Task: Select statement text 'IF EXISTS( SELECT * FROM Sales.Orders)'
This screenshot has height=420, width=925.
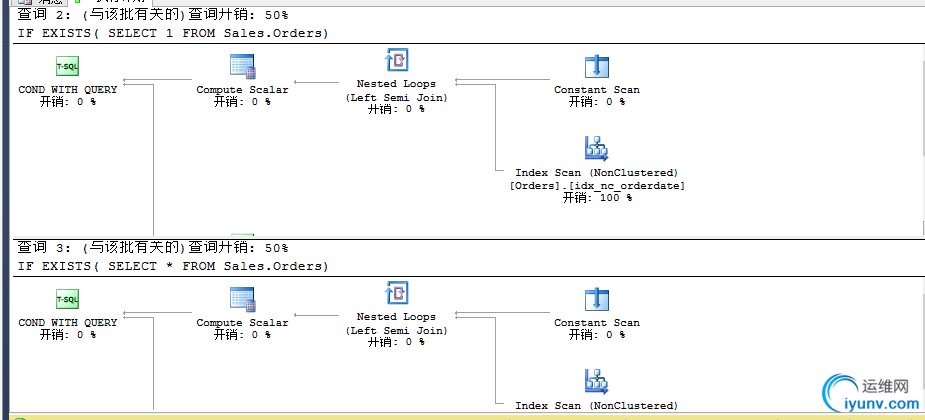Action: 173,267
